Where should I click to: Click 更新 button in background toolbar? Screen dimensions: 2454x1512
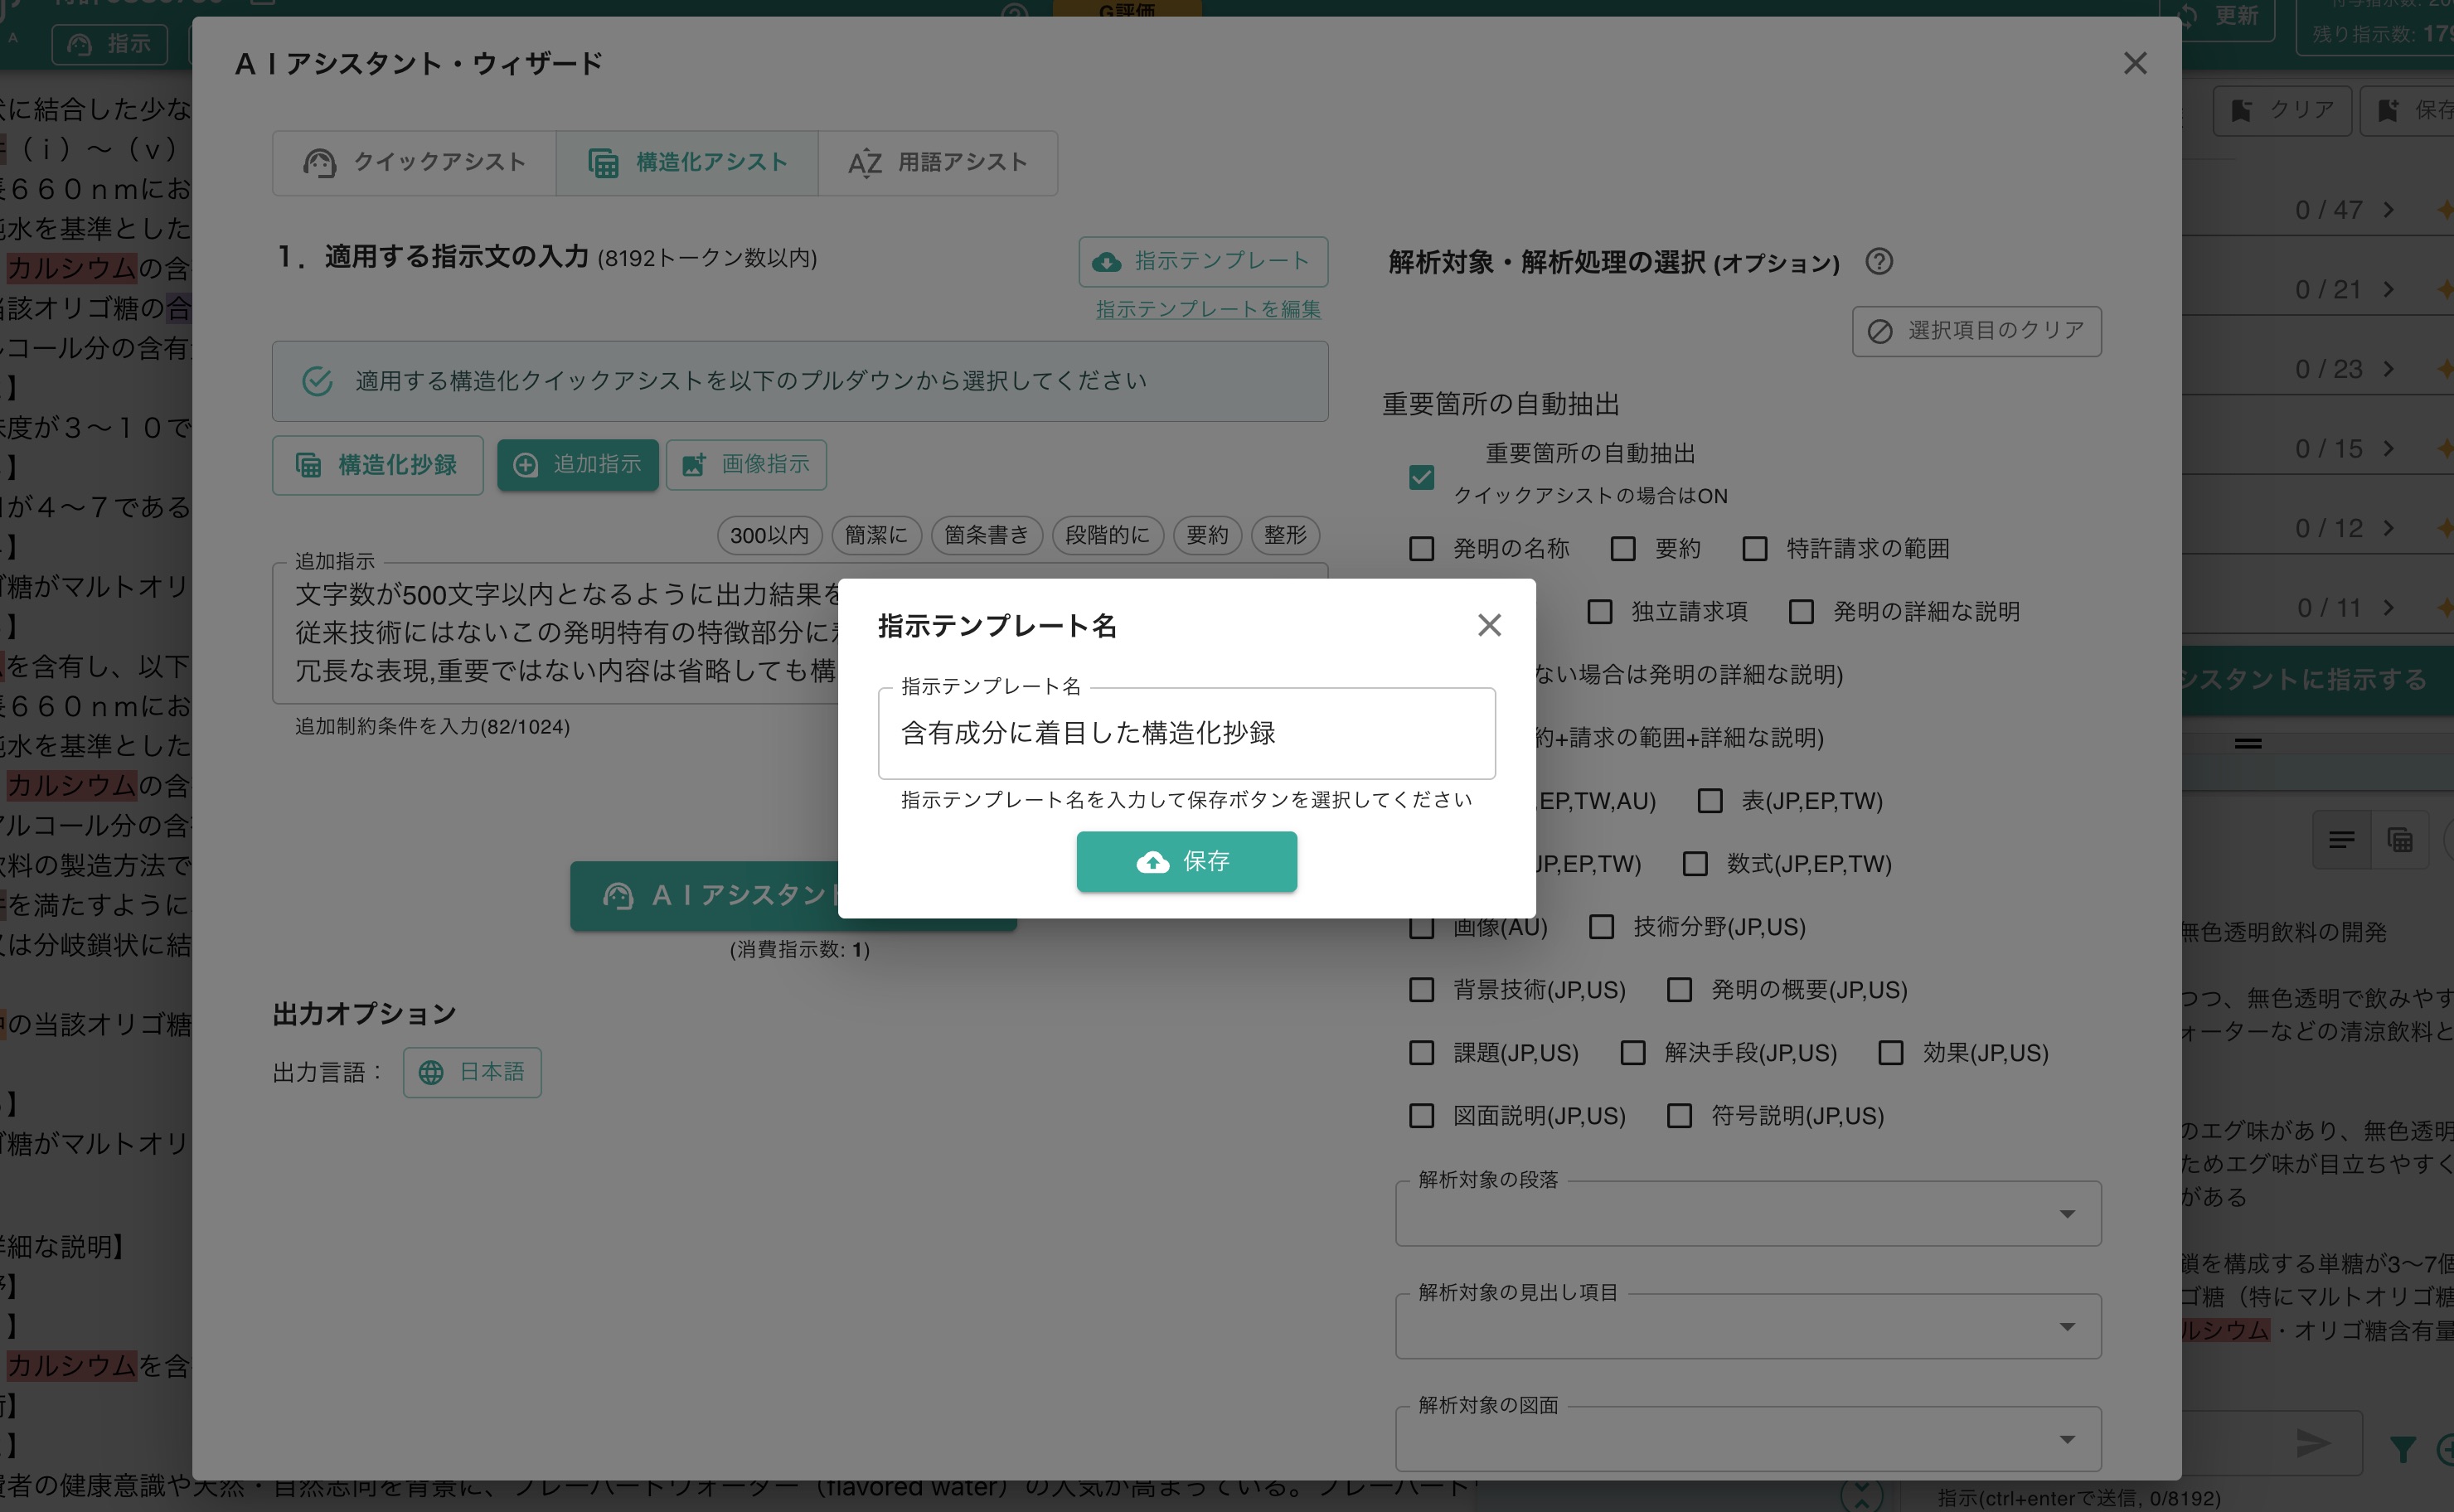[x=2228, y=17]
